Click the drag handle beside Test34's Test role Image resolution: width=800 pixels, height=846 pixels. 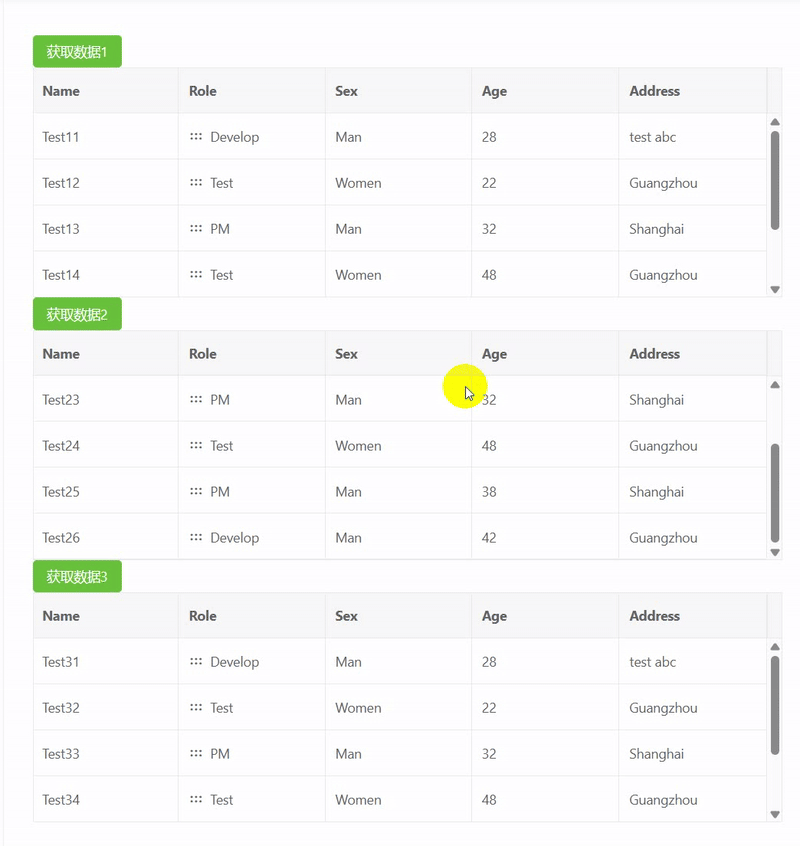197,800
